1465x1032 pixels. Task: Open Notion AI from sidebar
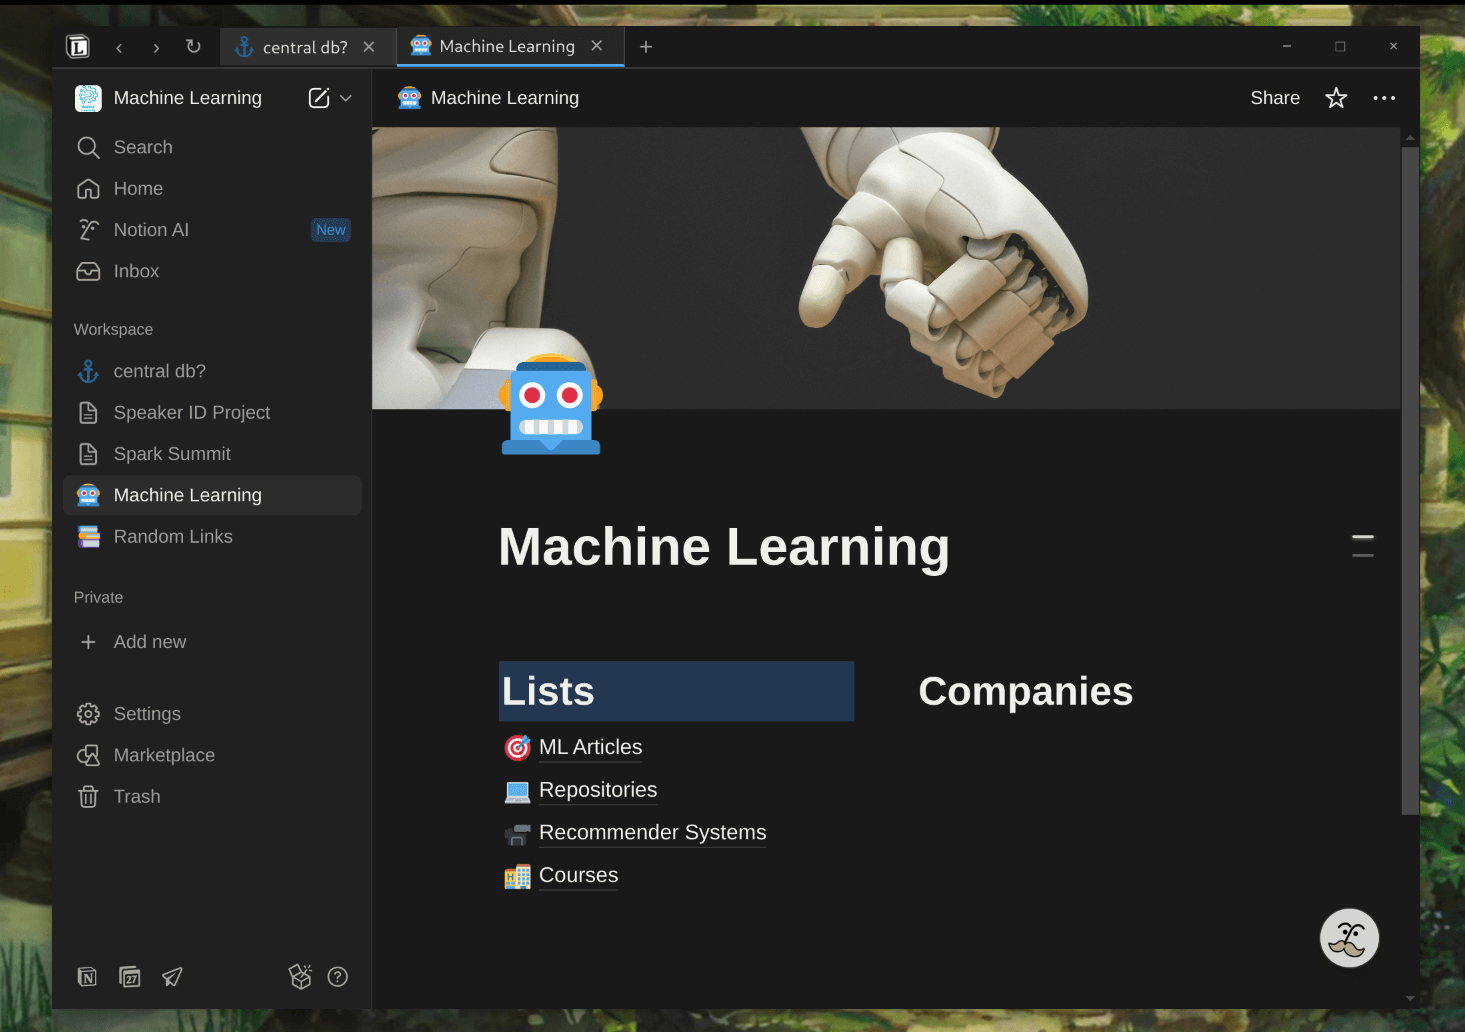[x=151, y=230]
